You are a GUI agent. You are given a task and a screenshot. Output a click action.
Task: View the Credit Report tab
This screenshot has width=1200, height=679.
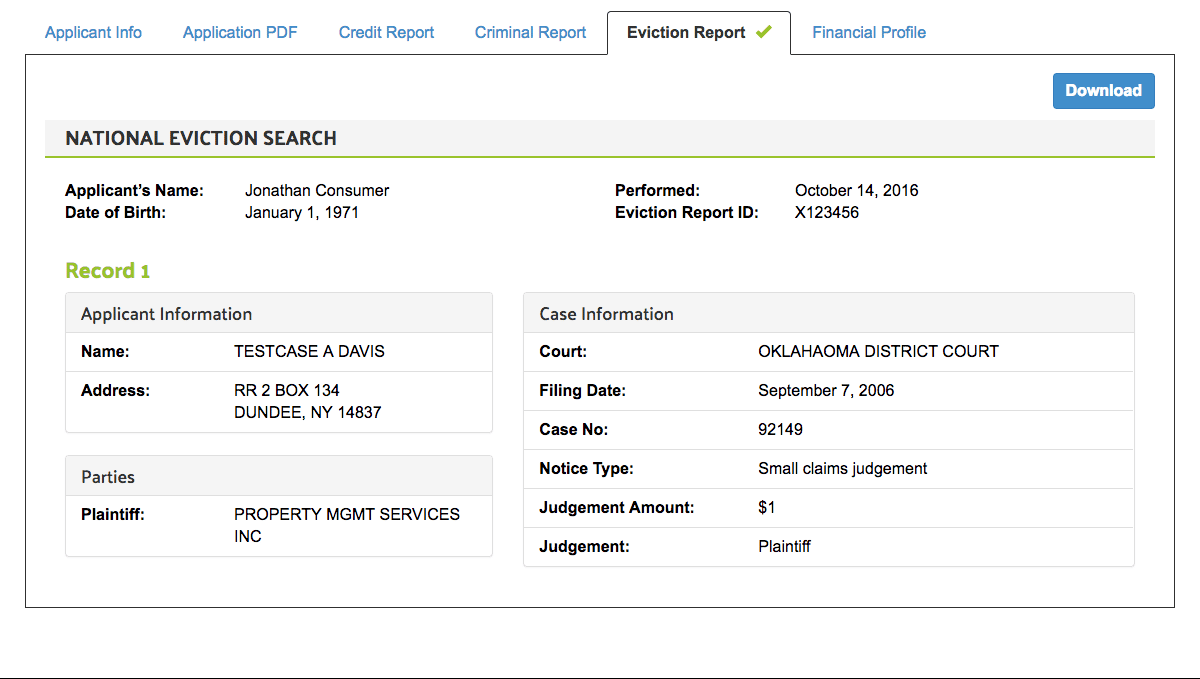386,32
